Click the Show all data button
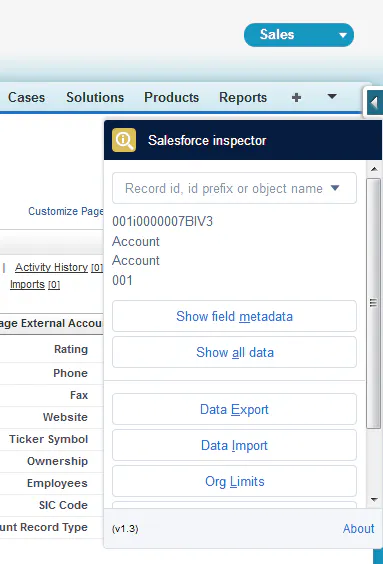Screen dimensions: 383x564 click(x=234, y=352)
